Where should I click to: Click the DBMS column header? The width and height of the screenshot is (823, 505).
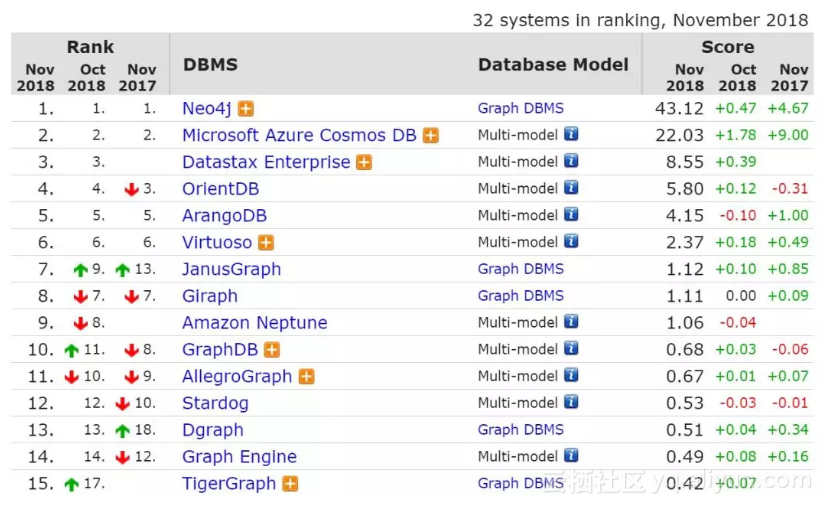[x=210, y=65]
